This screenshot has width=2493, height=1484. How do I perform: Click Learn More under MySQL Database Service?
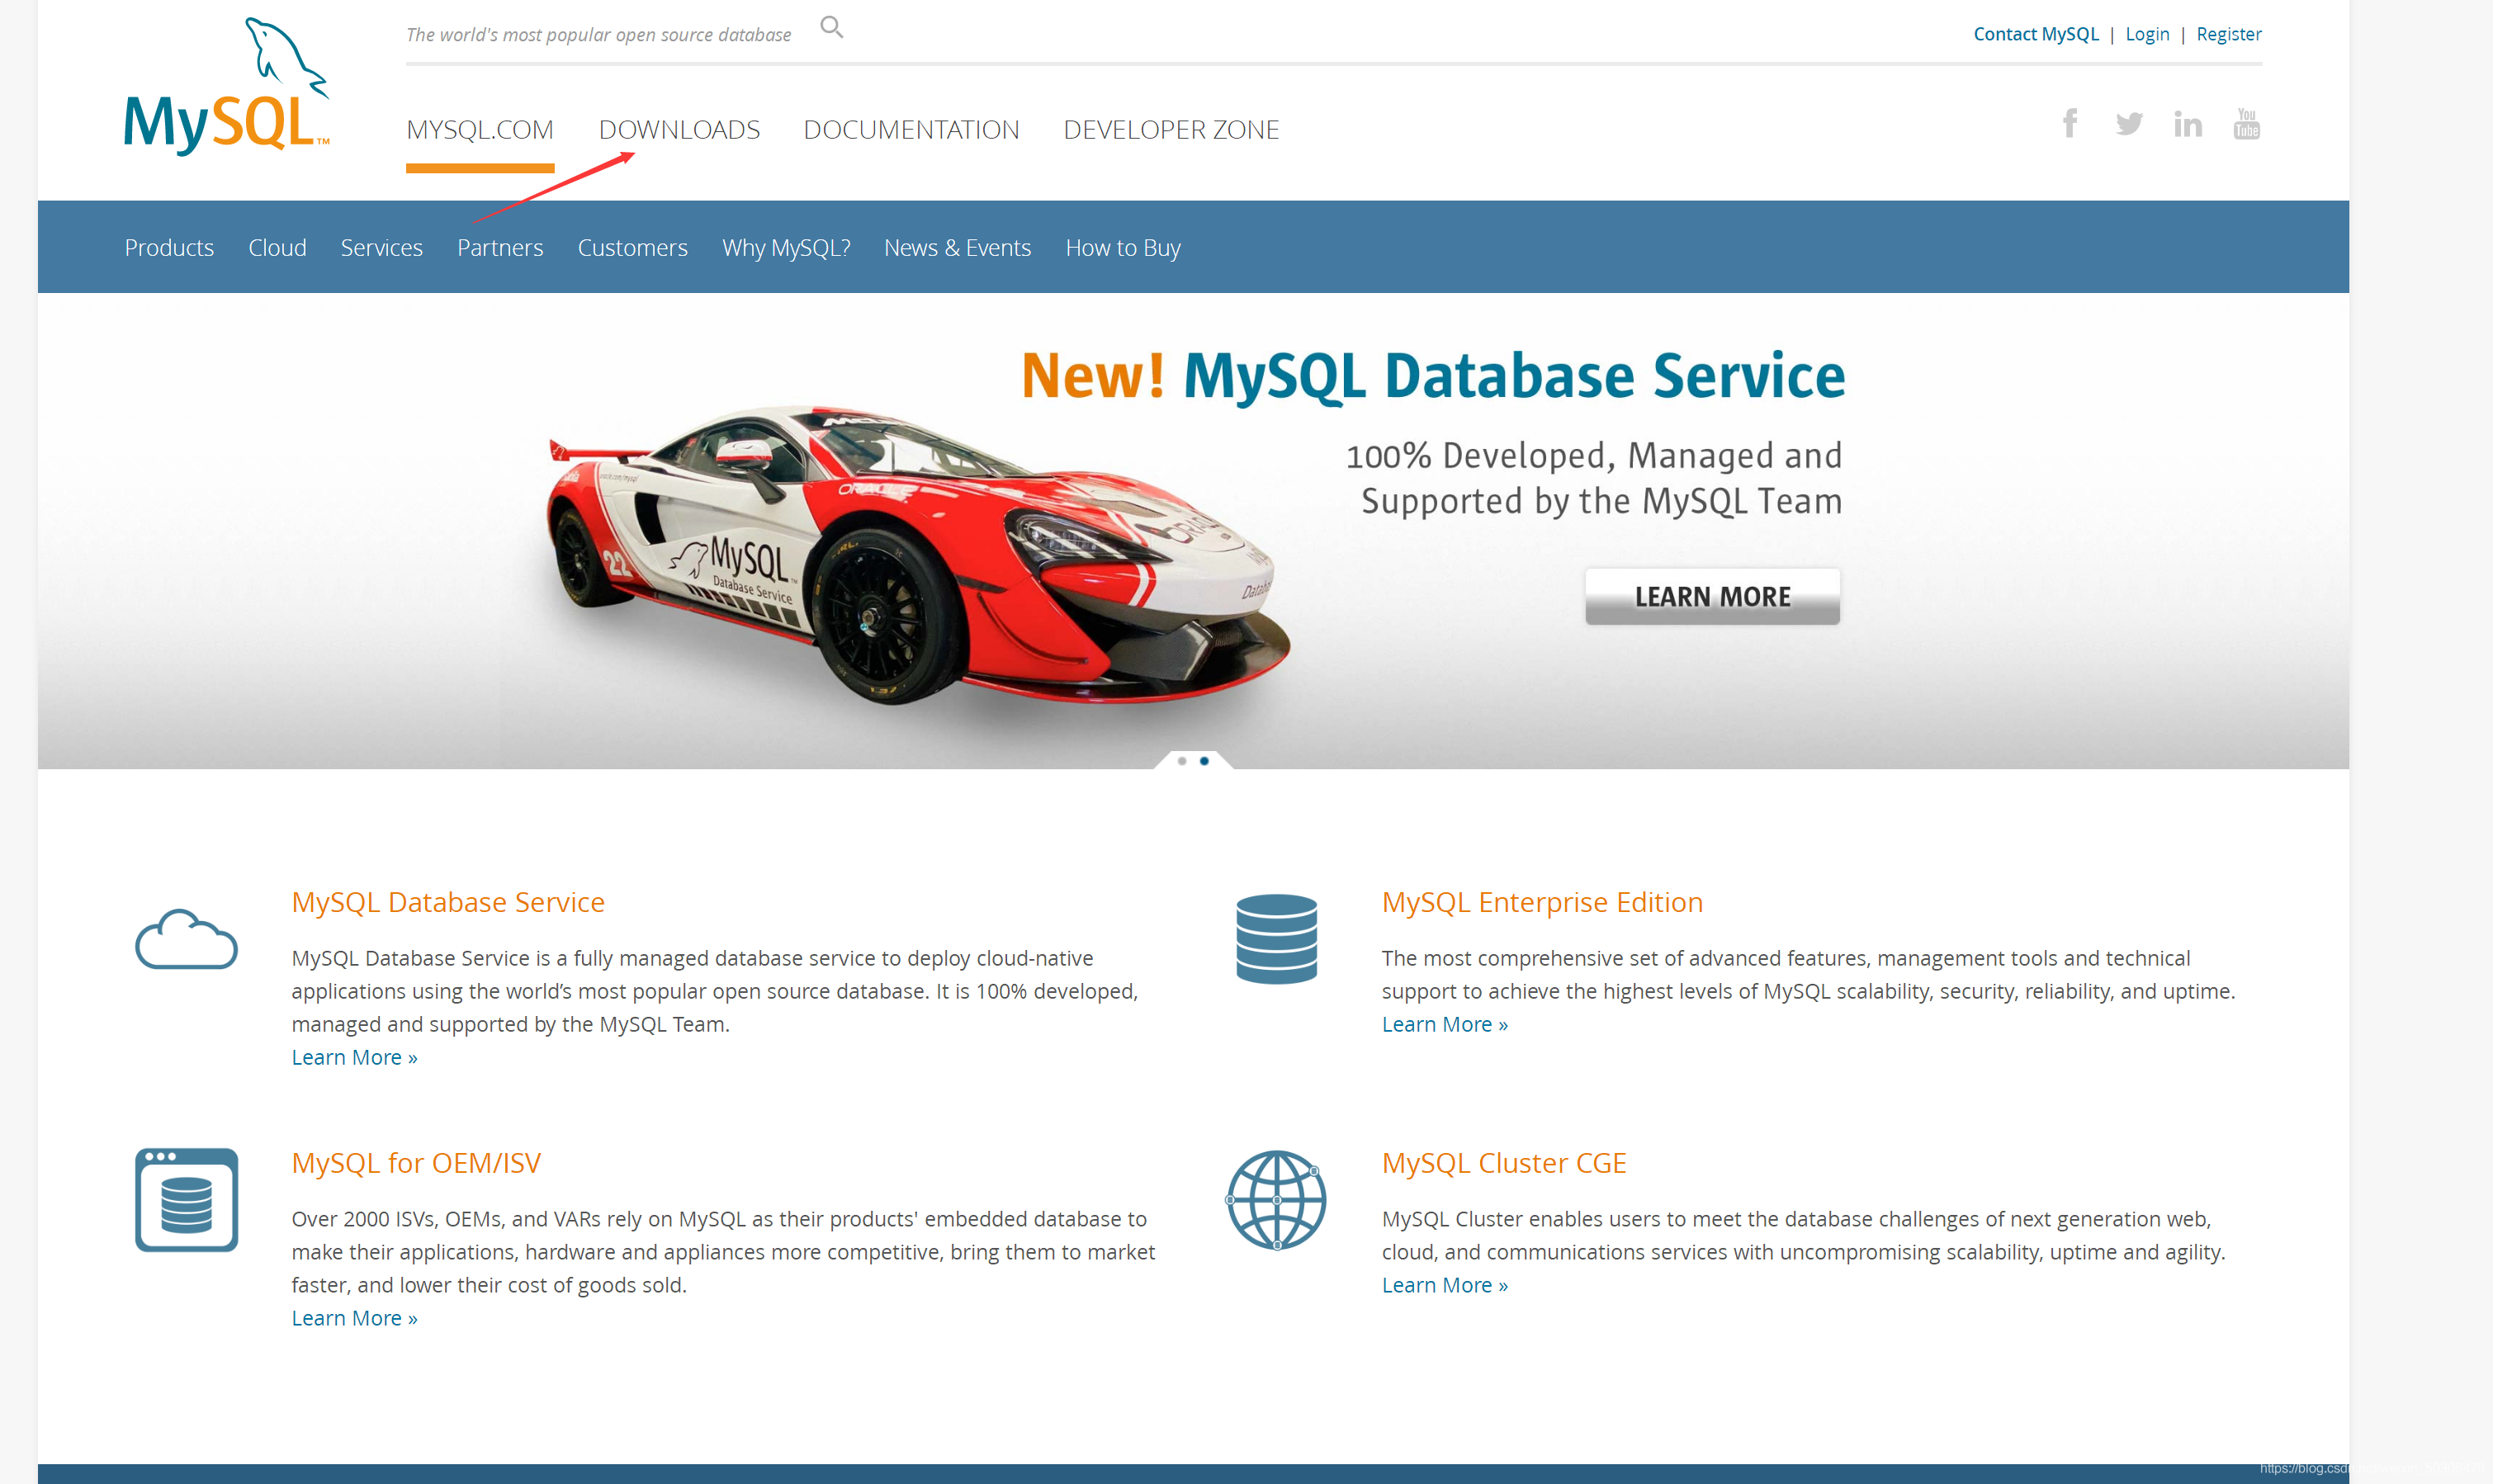click(354, 1057)
